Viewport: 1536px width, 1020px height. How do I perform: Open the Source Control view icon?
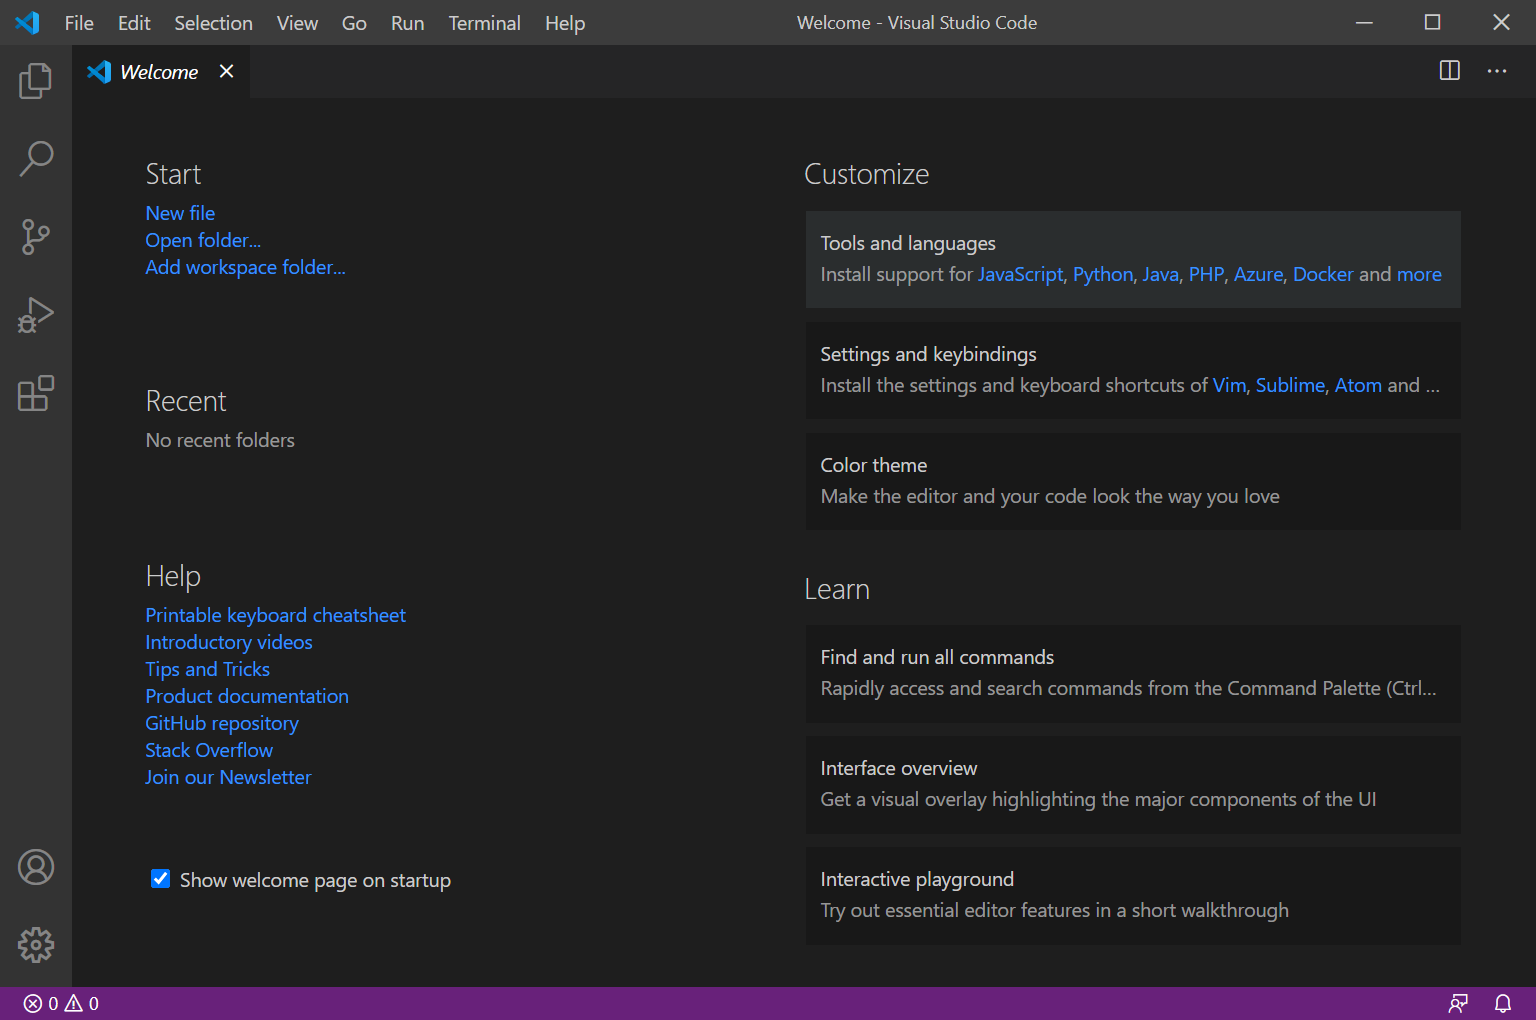click(x=36, y=237)
